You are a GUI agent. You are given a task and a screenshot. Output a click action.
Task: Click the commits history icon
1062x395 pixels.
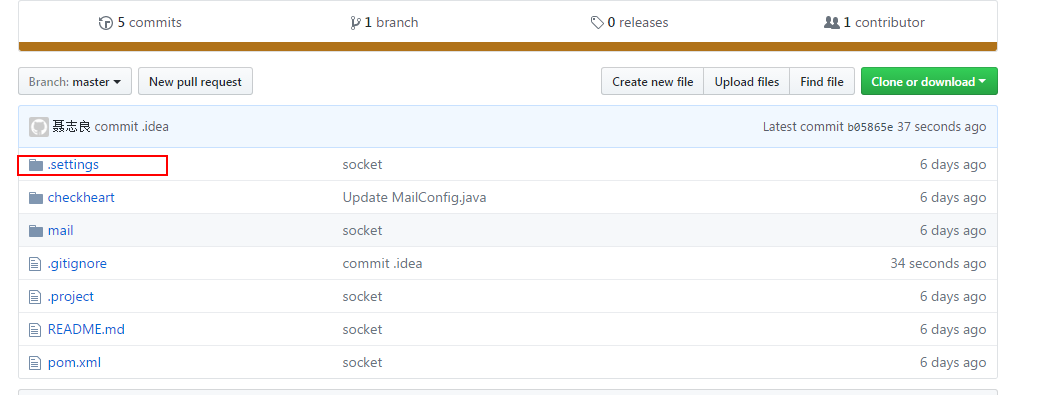pos(106,23)
